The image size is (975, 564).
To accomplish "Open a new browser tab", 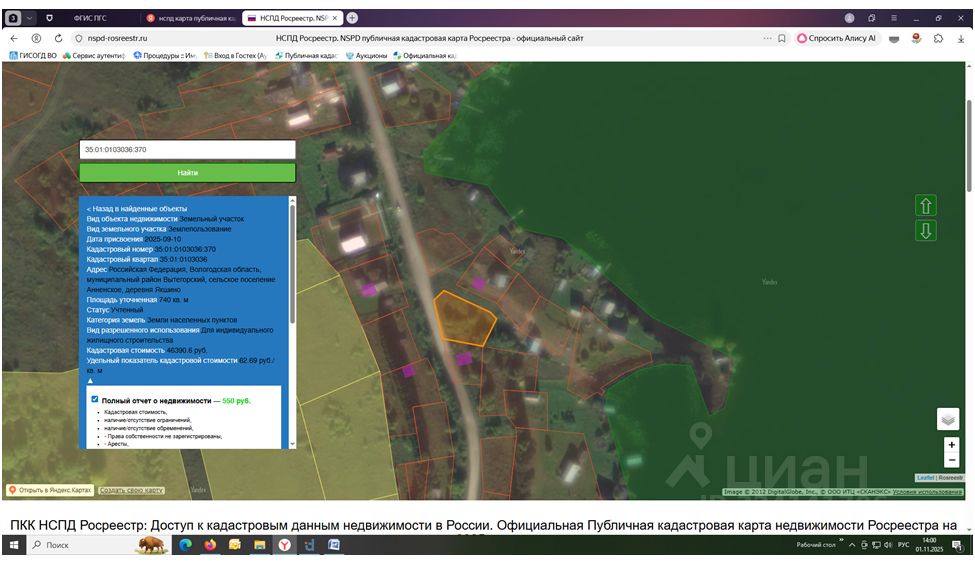I will 352,18.
